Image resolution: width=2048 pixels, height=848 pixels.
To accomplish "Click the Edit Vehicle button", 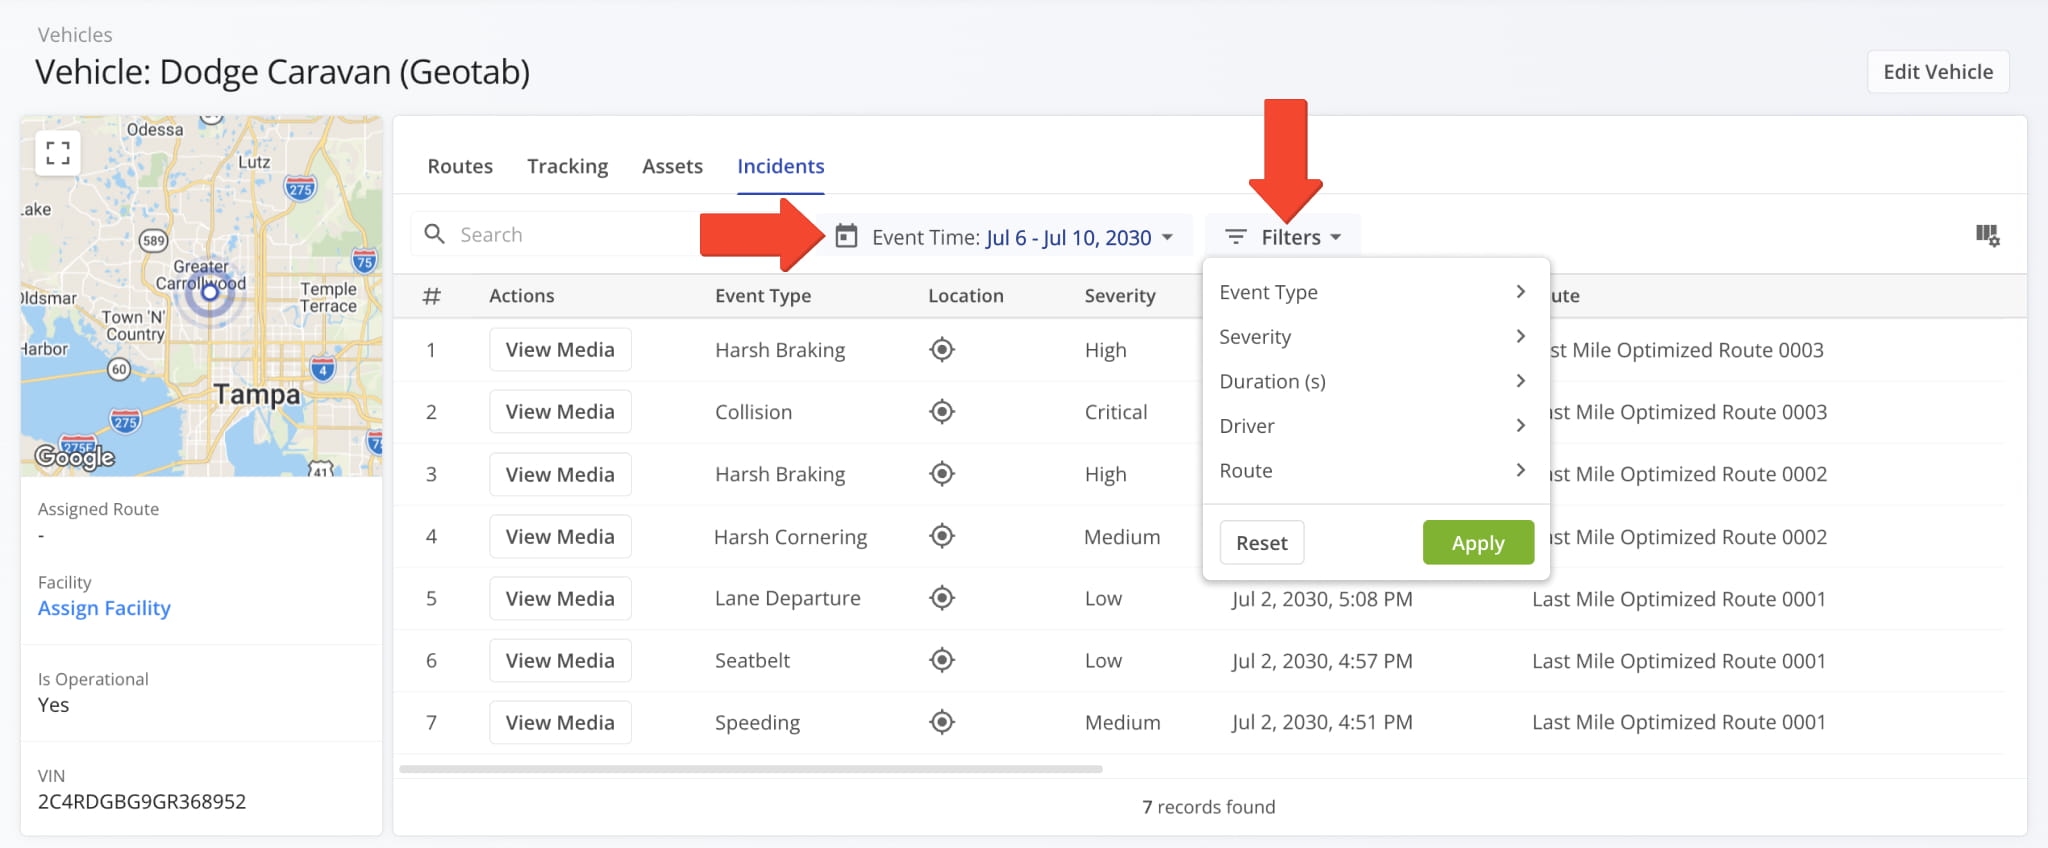I will pos(1938,72).
